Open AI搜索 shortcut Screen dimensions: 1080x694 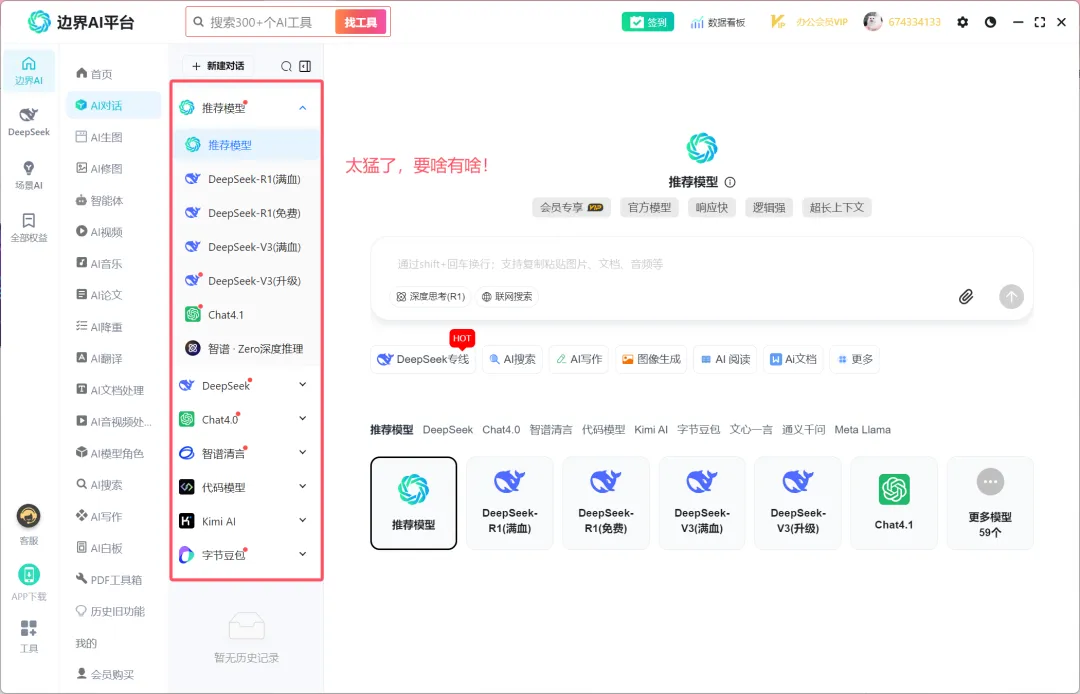512,359
